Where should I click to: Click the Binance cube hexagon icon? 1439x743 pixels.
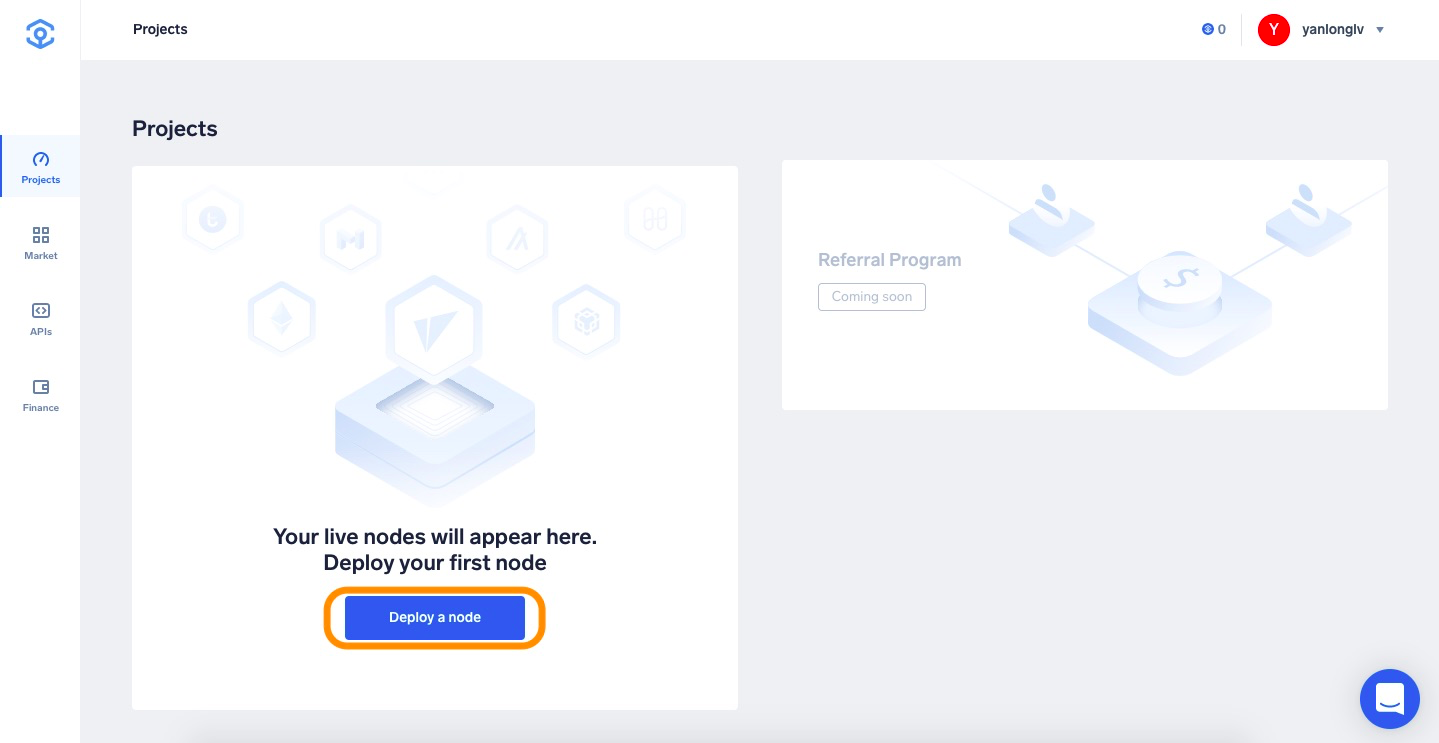pos(586,321)
